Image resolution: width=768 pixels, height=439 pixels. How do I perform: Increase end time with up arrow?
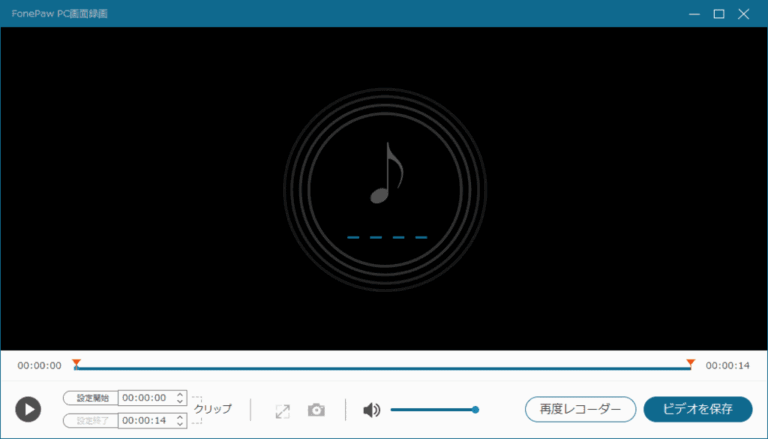(x=180, y=417)
